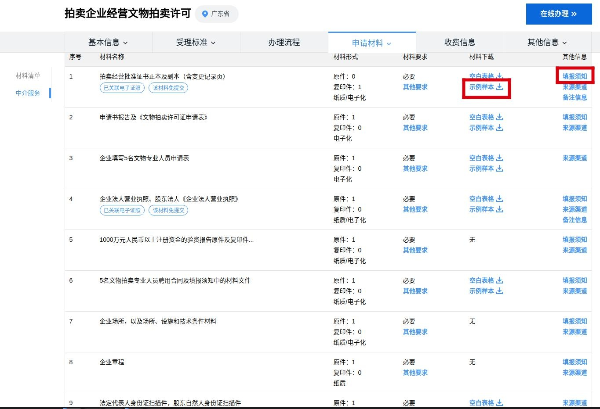Screen dimensions: 600x409
Task: Open 其他要求 link in row 6
Action: coord(415,291)
